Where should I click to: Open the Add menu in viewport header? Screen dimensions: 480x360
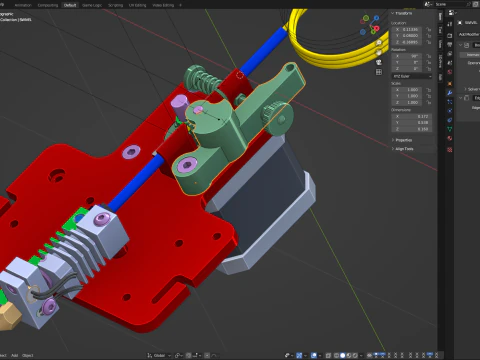click(15, 355)
